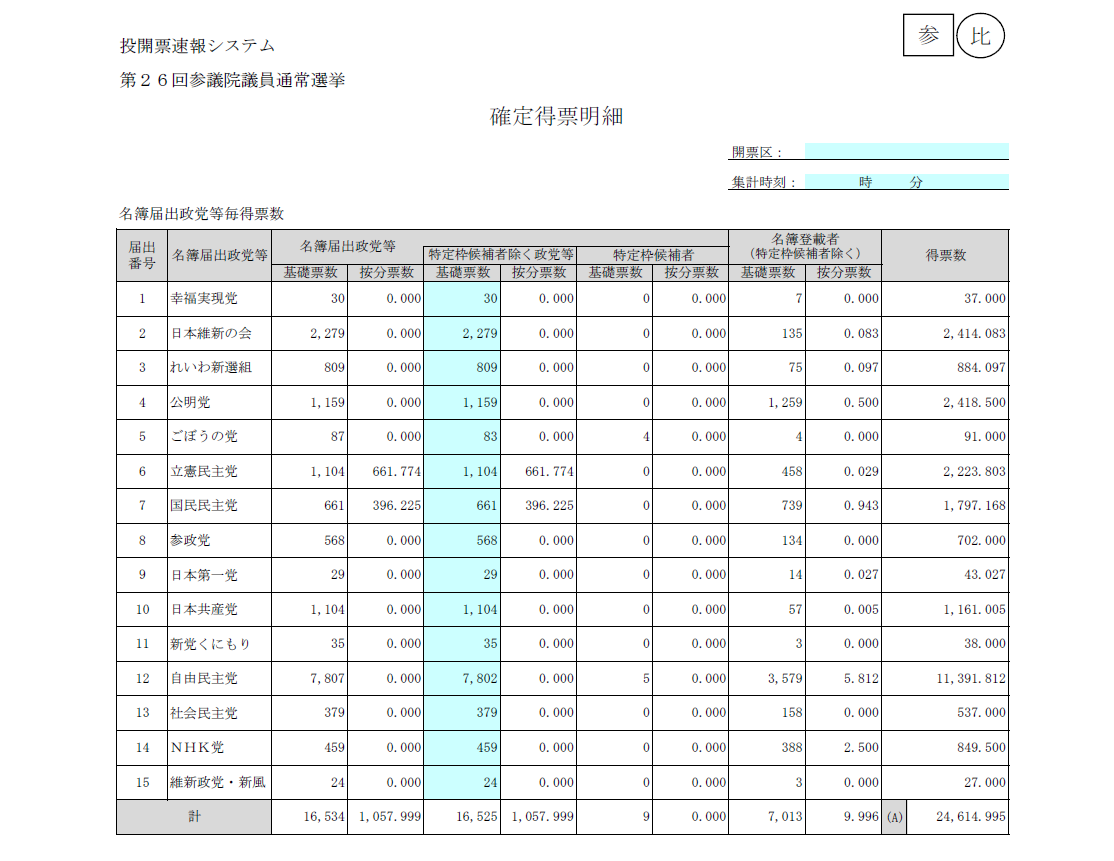This screenshot has height=861, width=1114.
Task: Click the 届出番号 column header
Action: click(142, 255)
